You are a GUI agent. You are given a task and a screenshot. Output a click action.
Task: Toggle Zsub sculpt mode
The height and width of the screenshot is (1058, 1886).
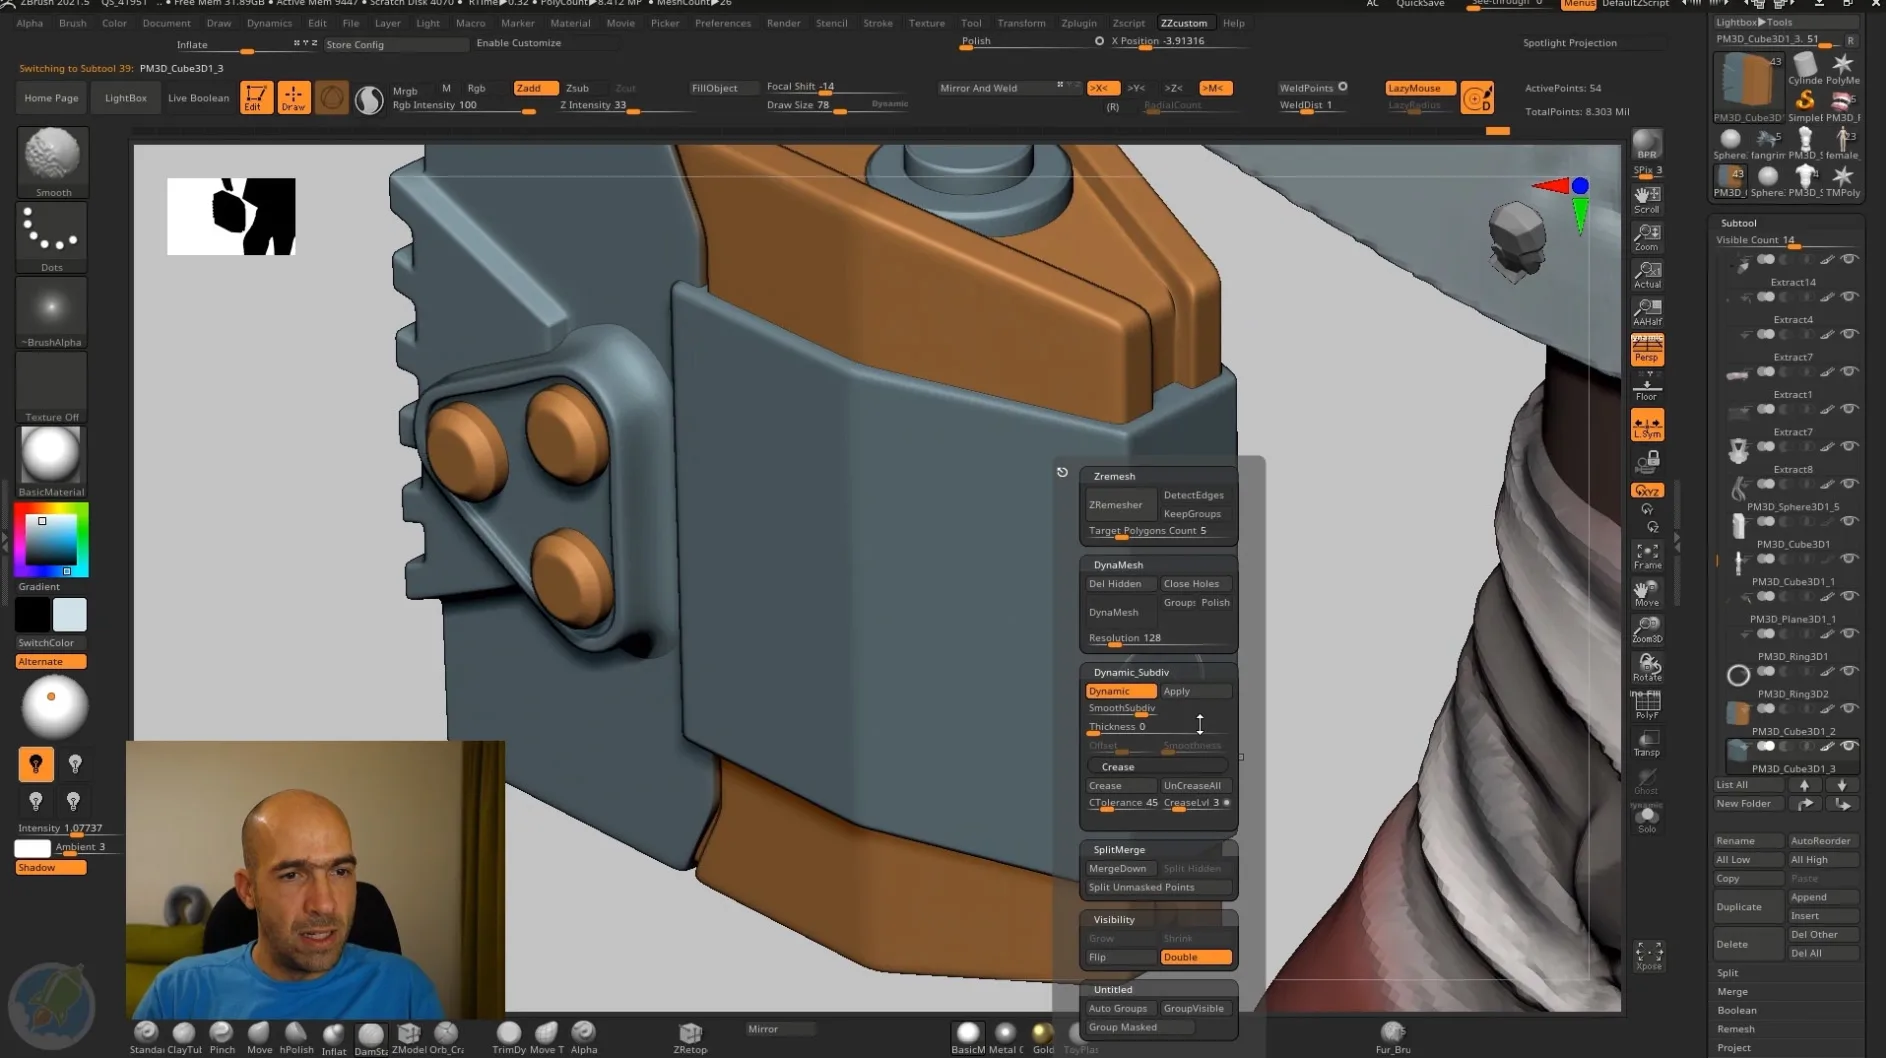[577, 88]
